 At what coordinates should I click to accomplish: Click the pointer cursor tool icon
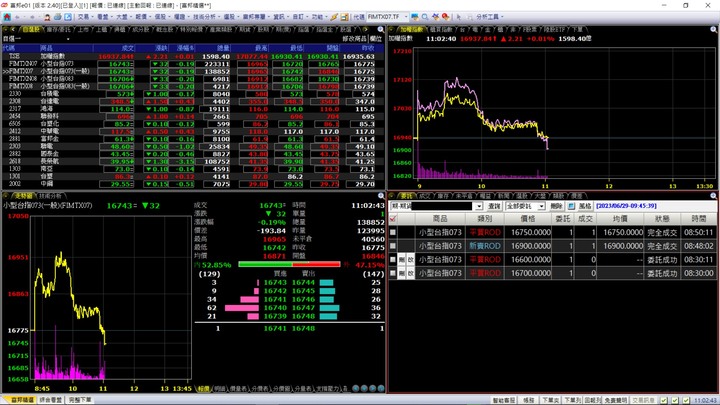tap(459, 17)
